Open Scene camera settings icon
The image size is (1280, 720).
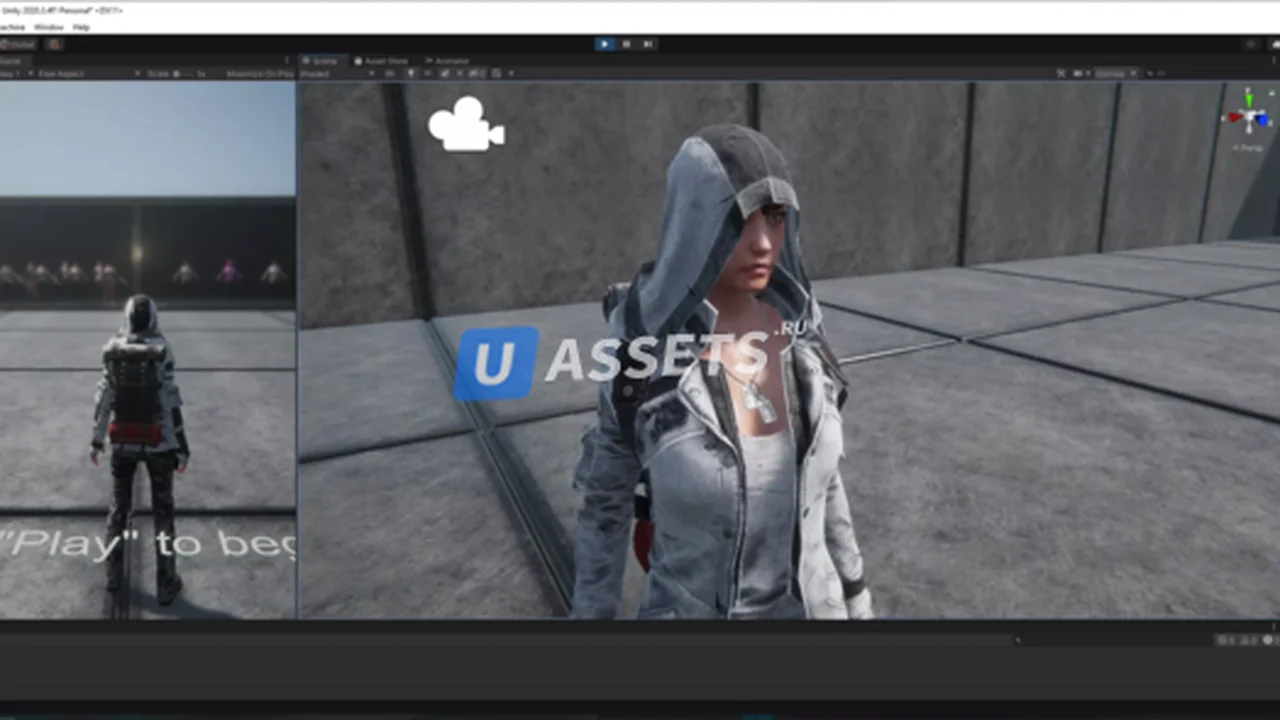pos(1080,73)
